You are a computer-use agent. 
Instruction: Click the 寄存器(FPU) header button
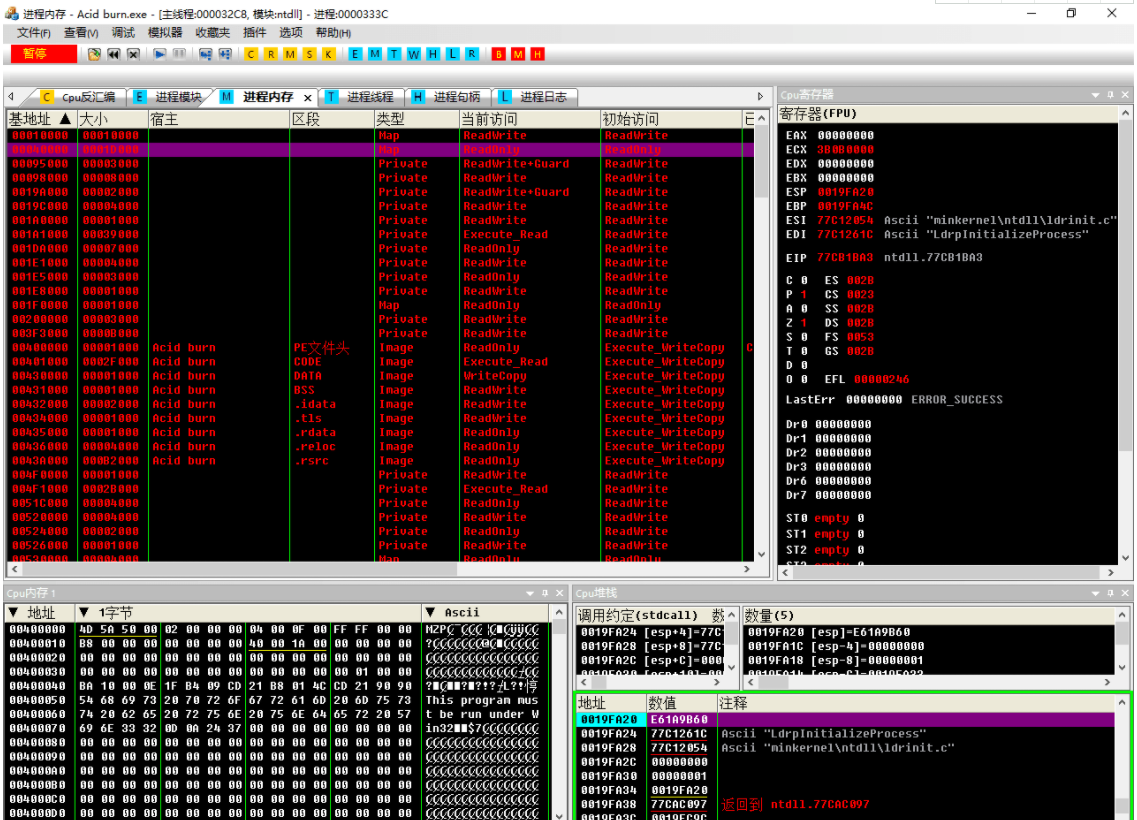(818, 114)
